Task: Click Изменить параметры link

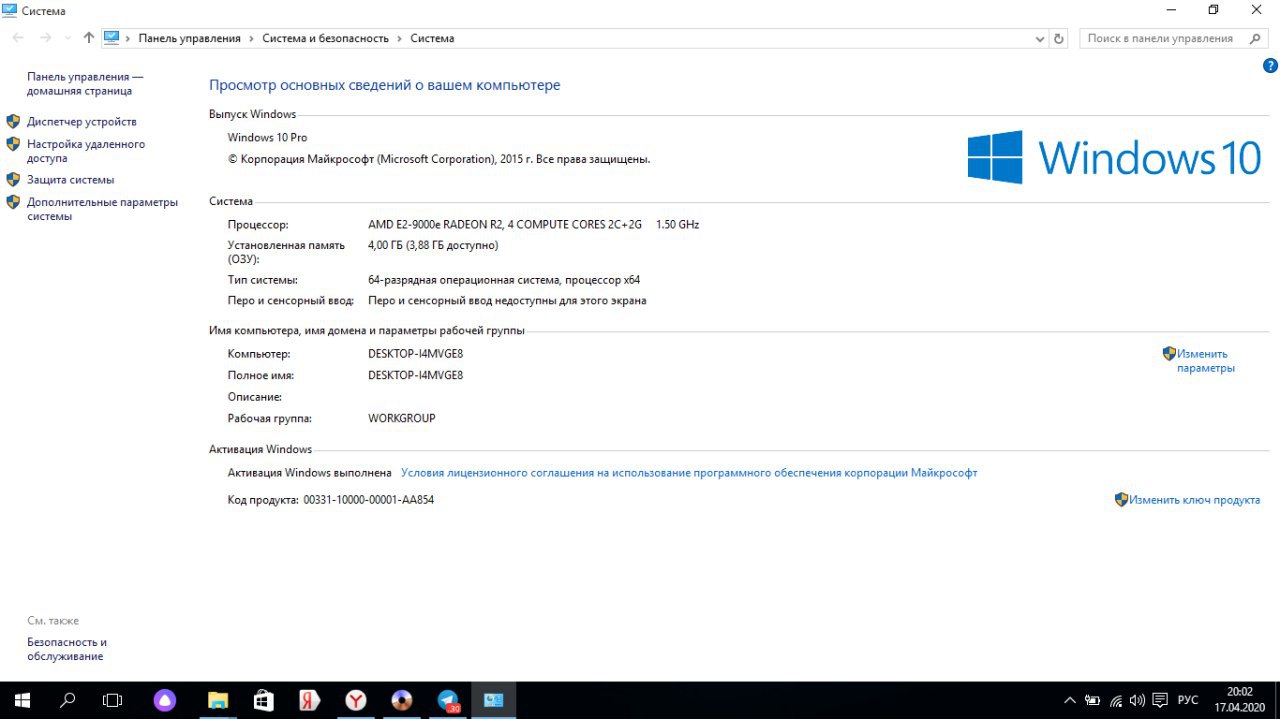Action: coord(1205,361)
